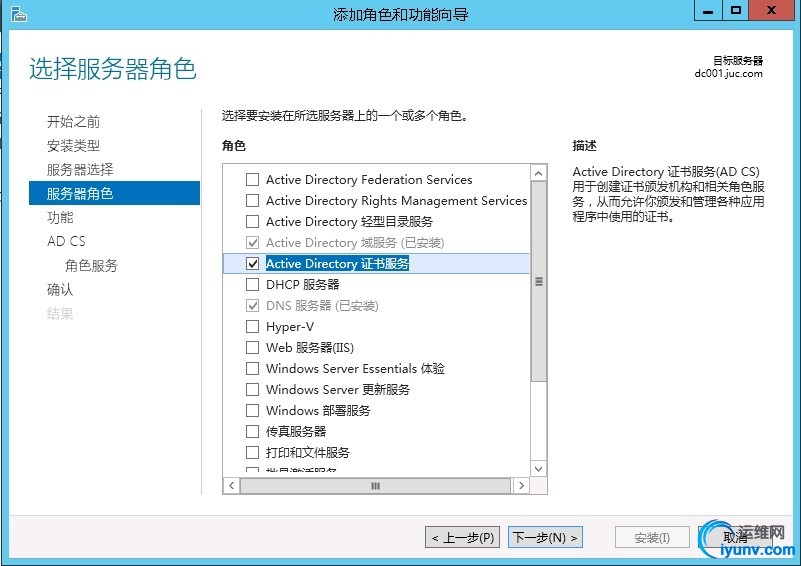The height and width of the screenshot is (566, 801).
Task: Click roles list scroll down arrow
Action: click(x=538, y=468)
